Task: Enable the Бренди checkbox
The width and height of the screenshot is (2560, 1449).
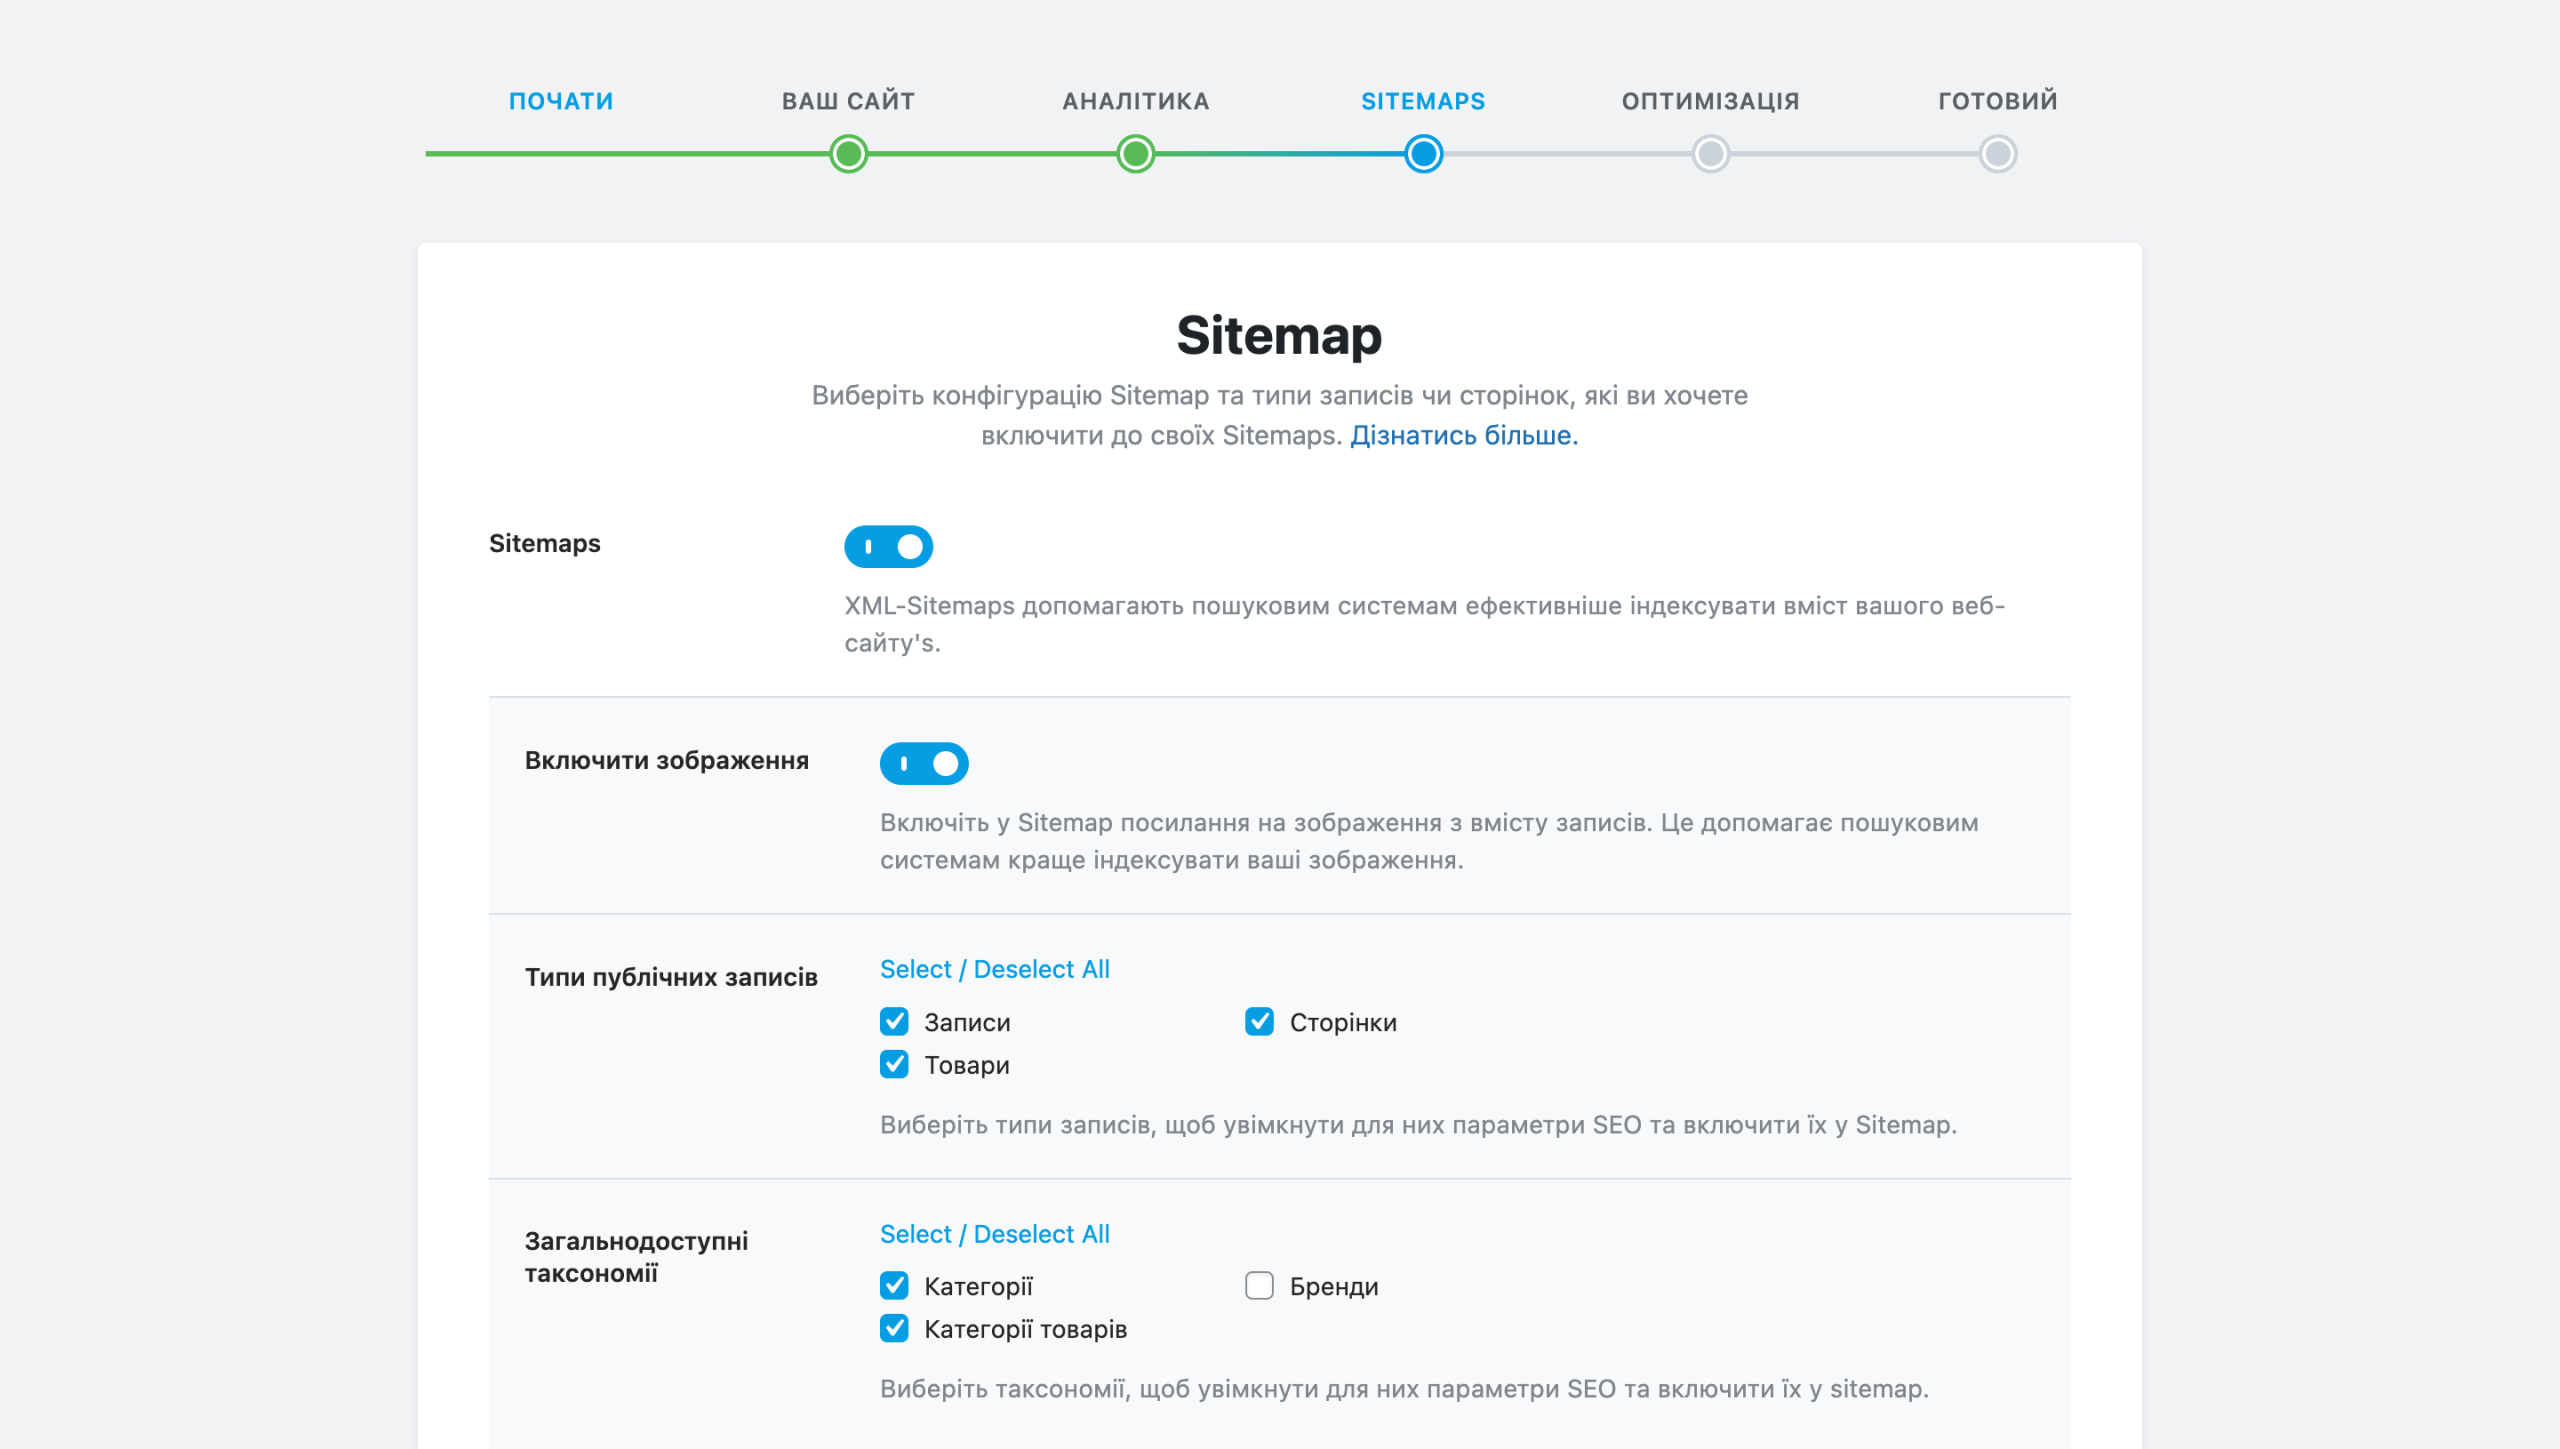Action: tap(1259, 1285)
